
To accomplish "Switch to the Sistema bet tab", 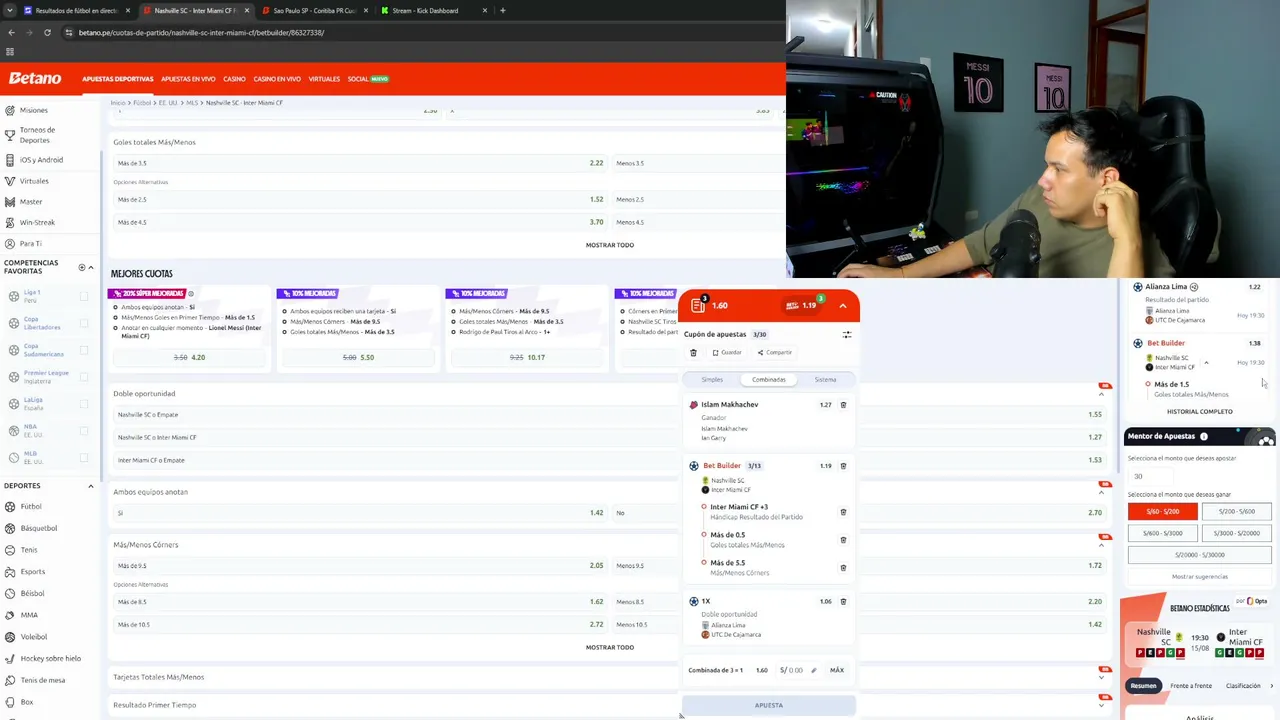I will pos(825,380).
